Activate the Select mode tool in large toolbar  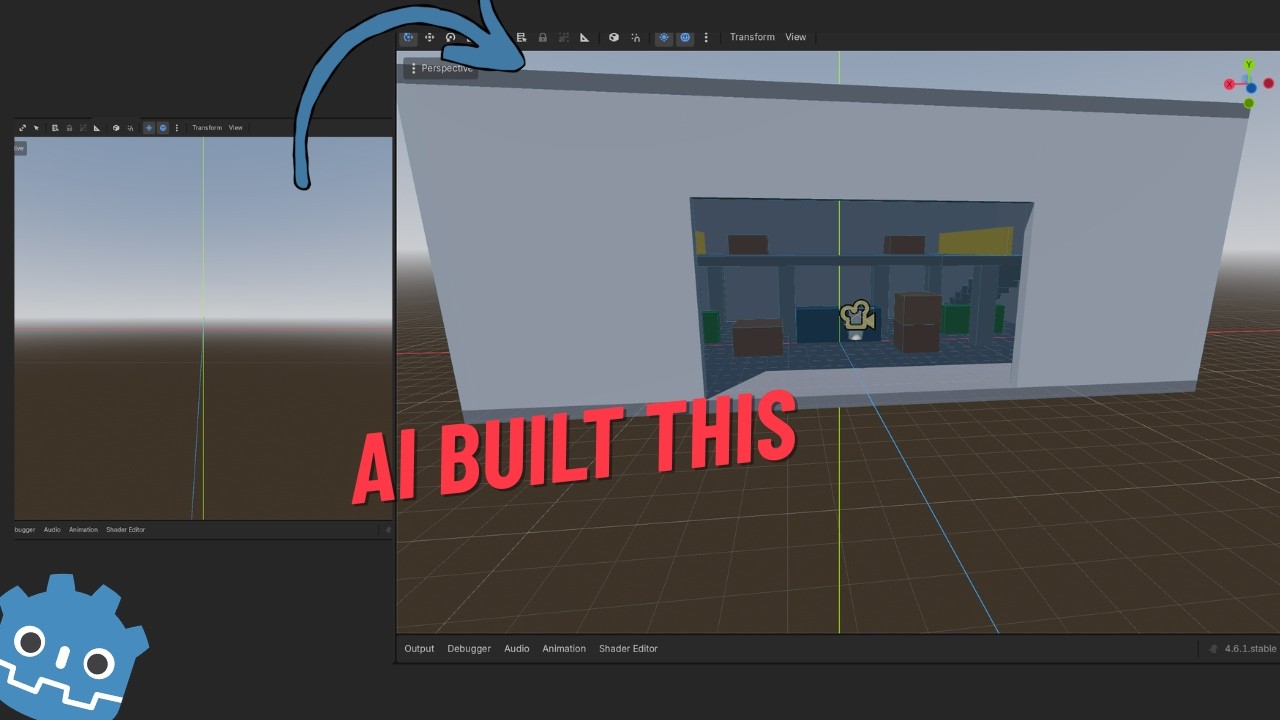(408, 37)
